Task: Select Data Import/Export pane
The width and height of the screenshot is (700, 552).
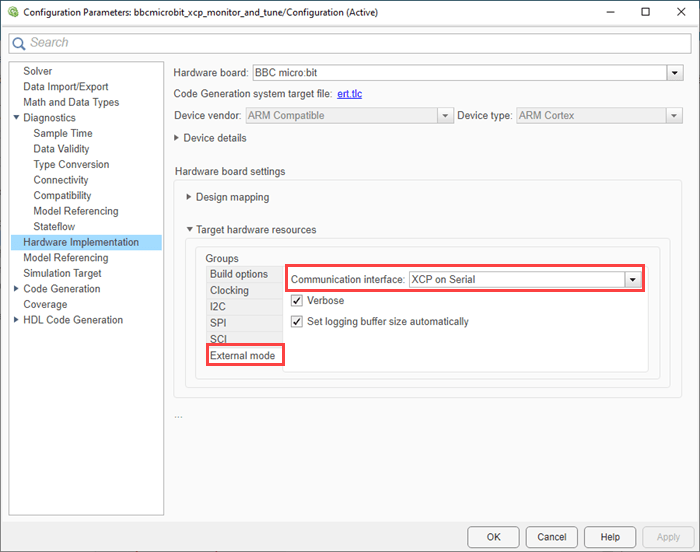Action: click(66, 87)
